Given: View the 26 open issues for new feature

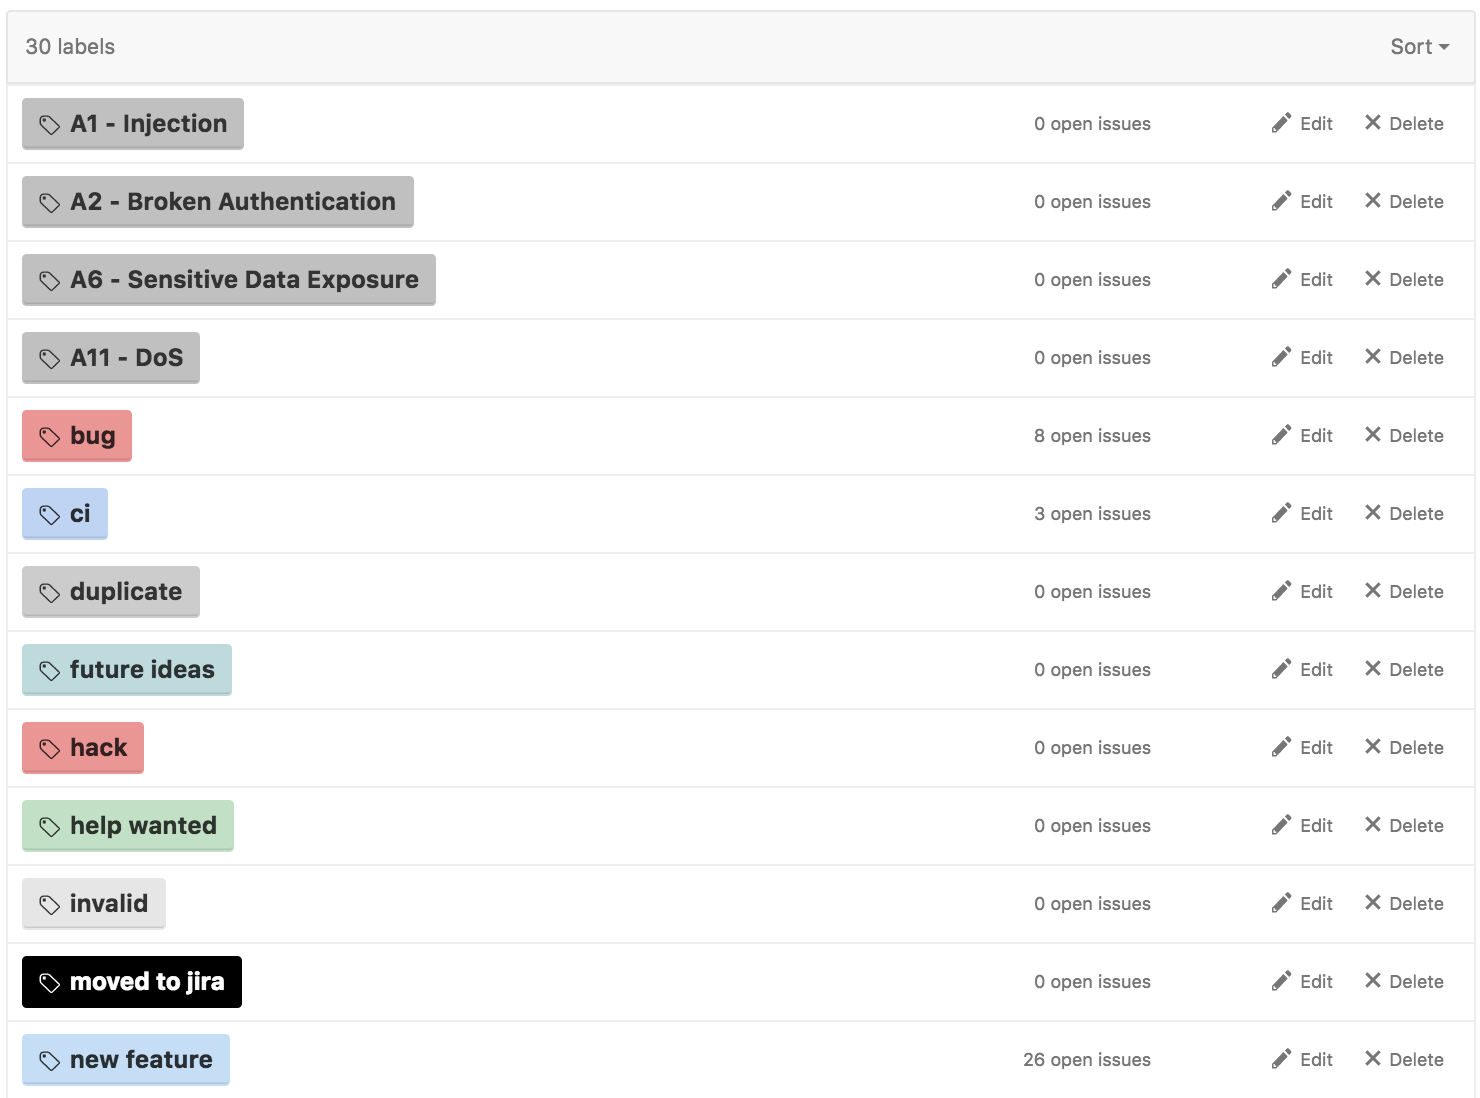Looking at the screenshot, I should tap(1086, 1060).
